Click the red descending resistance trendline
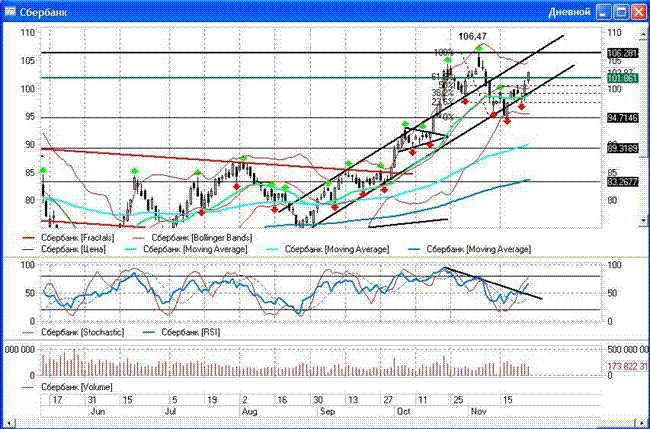 (x=226, y=161)
